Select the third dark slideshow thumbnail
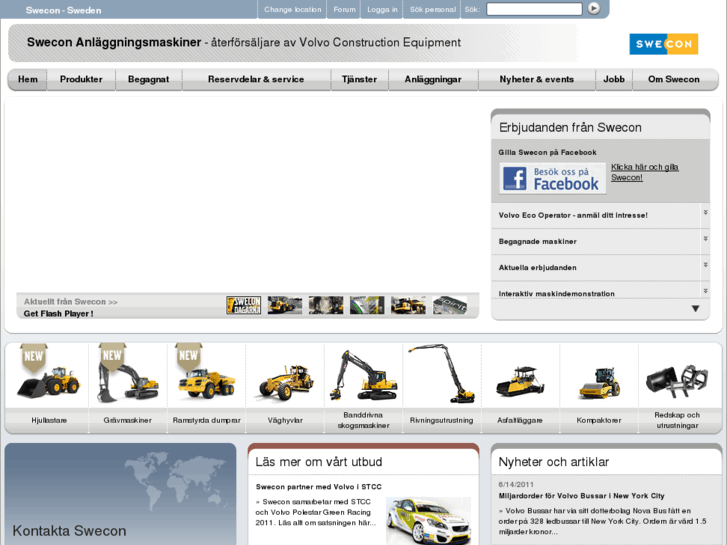The width and height of the screenshot is (727, 545). click(326, 305)
